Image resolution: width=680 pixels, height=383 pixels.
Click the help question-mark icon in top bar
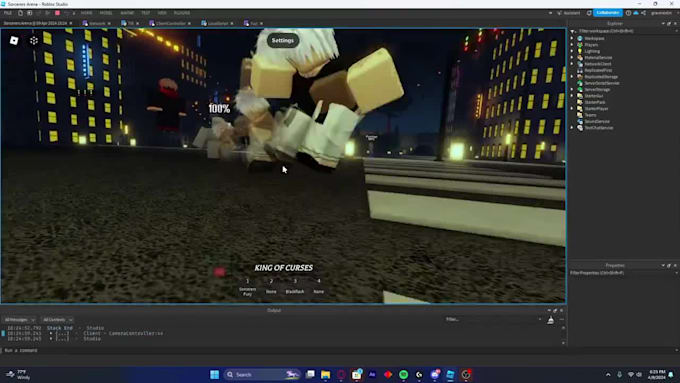point(628,13)
